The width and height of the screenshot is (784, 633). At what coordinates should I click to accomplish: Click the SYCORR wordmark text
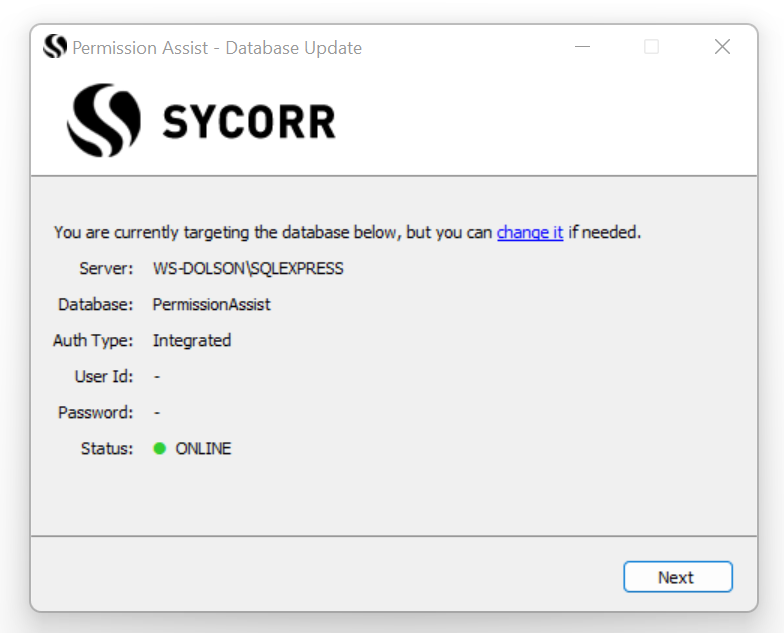coord(249,122)
